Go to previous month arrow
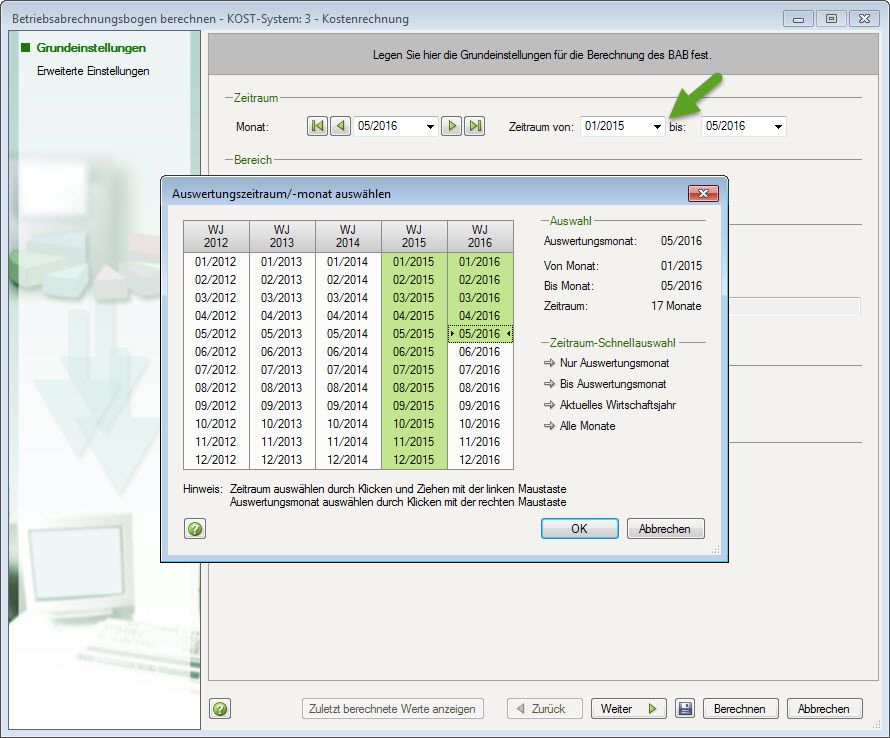890x738 pixels. pos(341,126)
